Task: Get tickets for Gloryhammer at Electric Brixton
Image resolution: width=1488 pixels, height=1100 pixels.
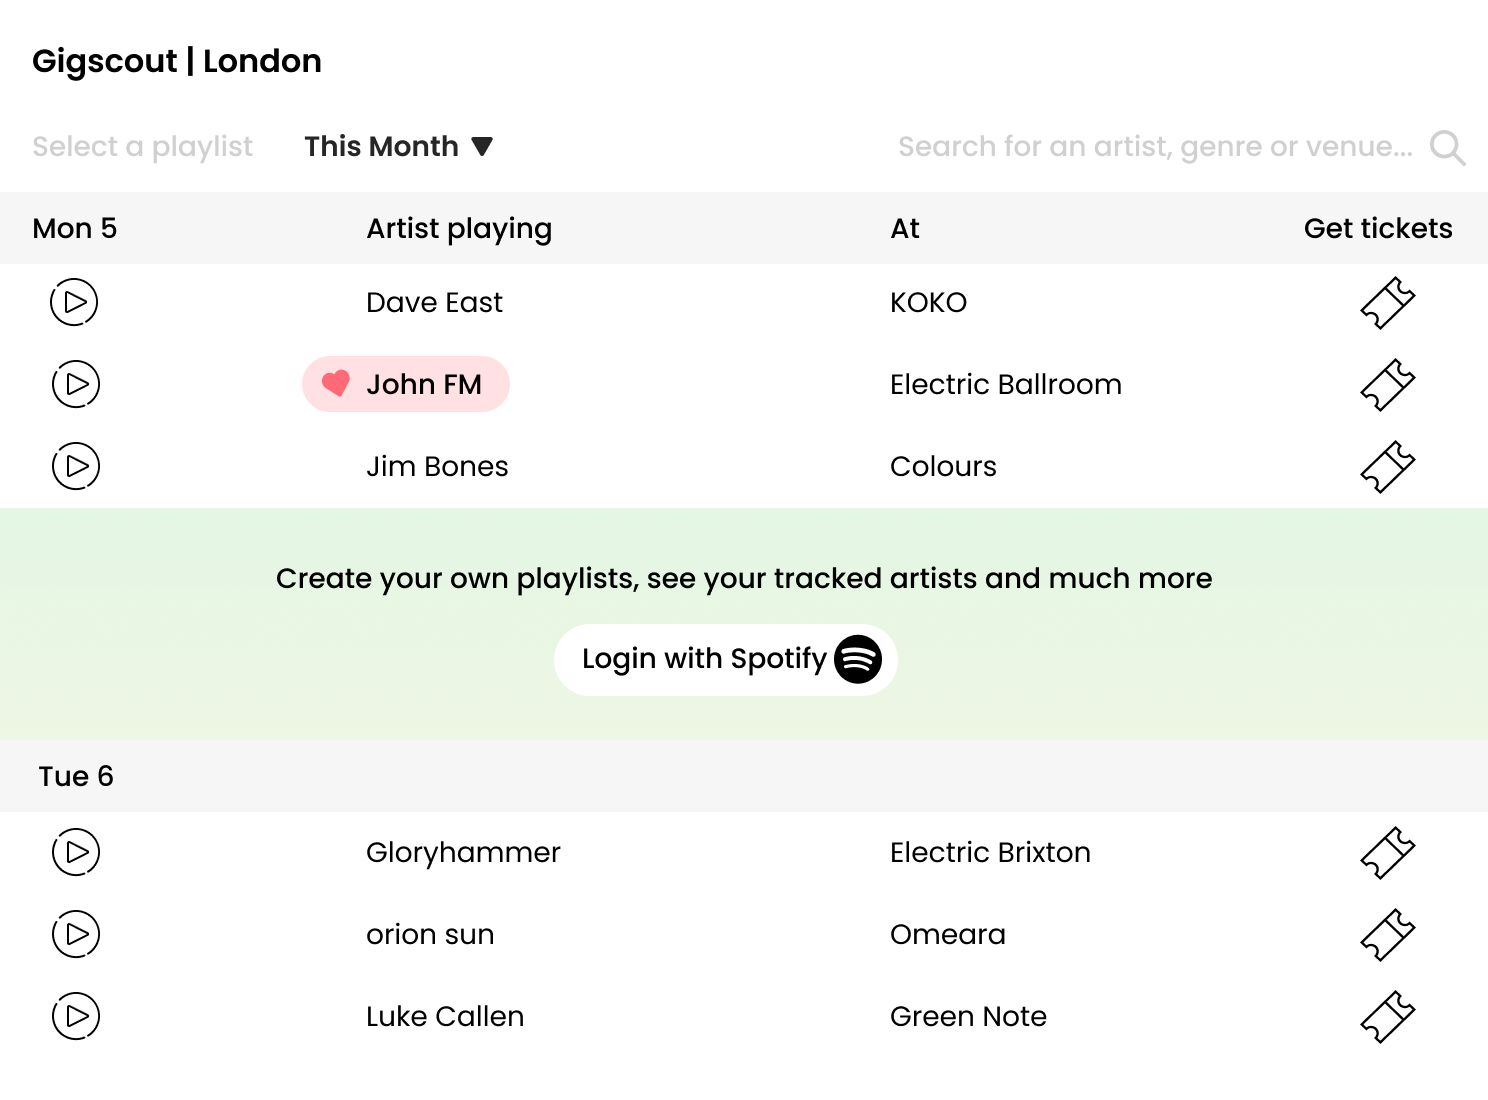Action: point(1388,853)
